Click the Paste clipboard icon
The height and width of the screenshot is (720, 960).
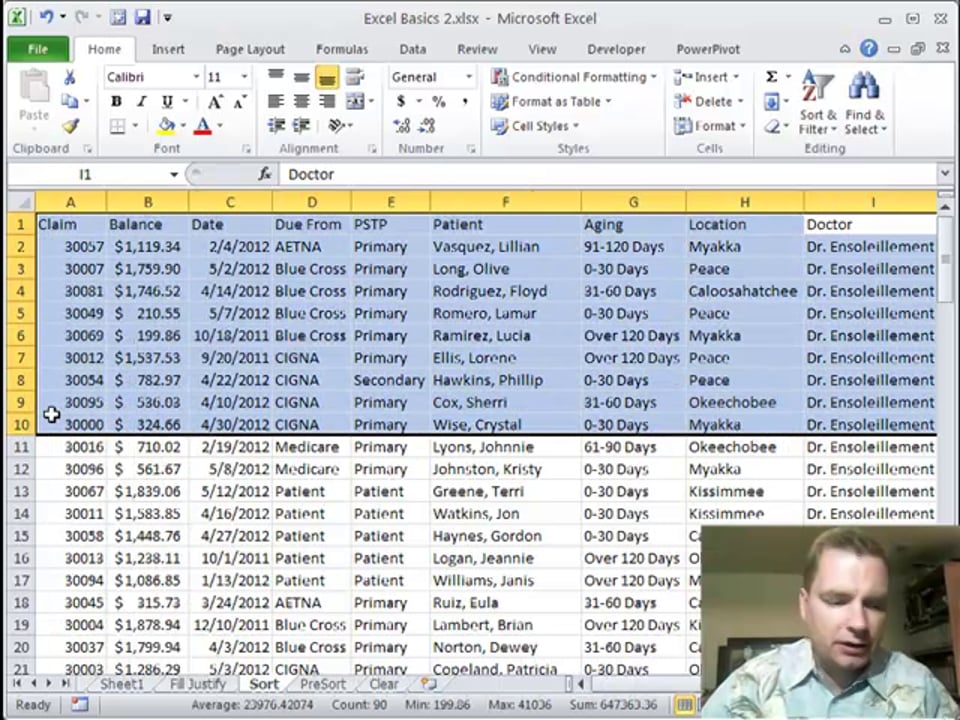coord(34,87)
